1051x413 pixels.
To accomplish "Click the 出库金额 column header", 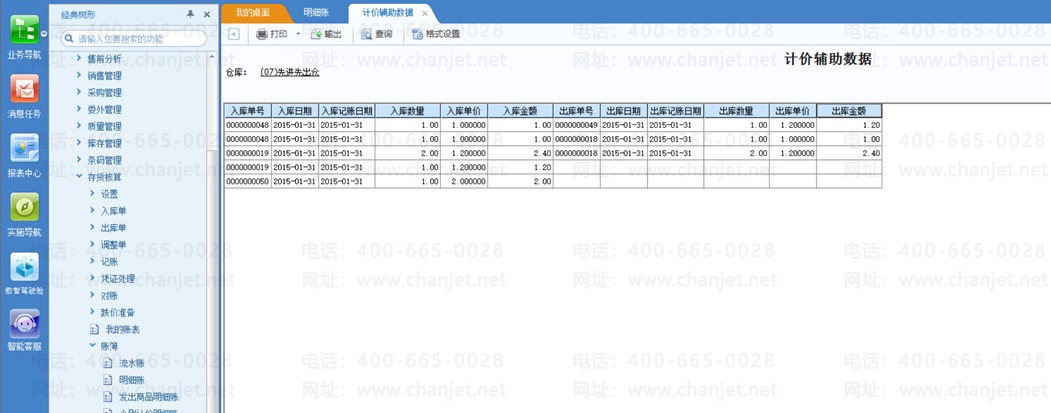I will (x=849, y=111).
